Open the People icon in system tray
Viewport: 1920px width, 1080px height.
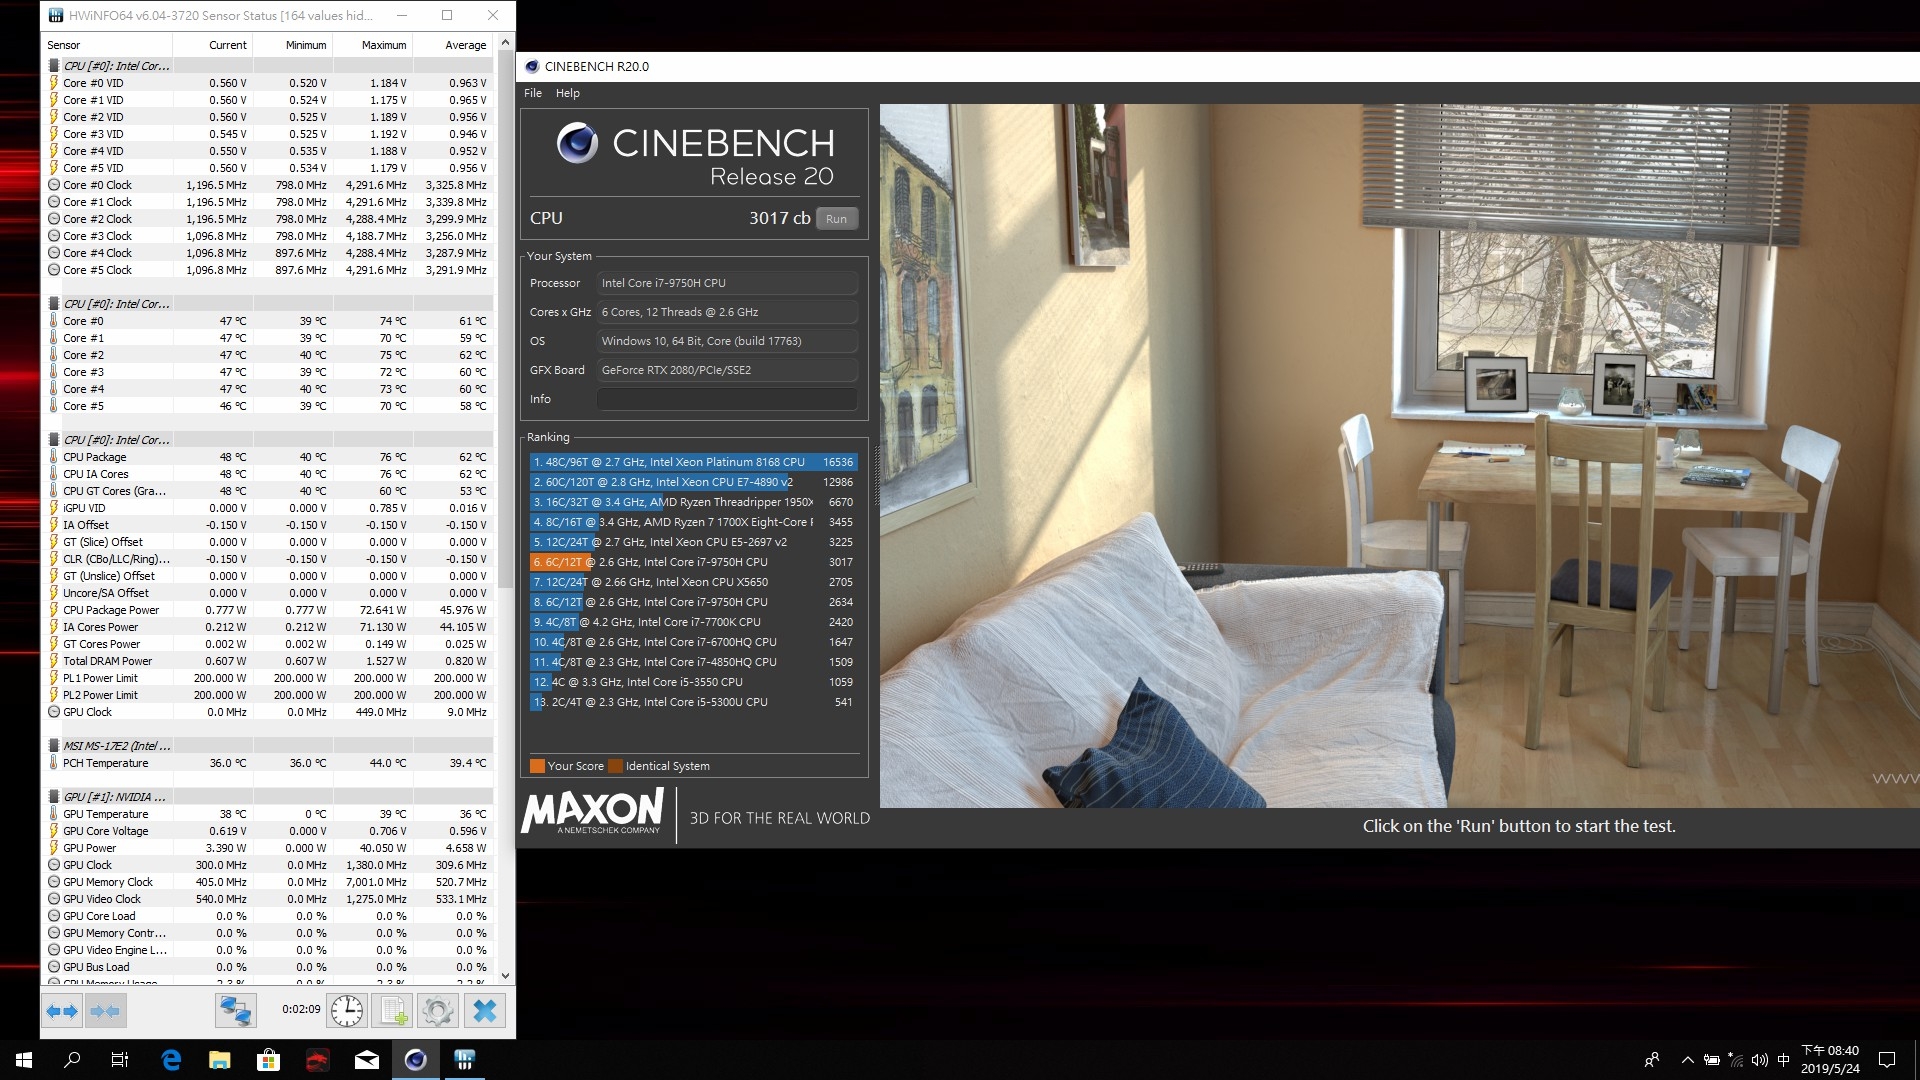click(1652, 1060)
